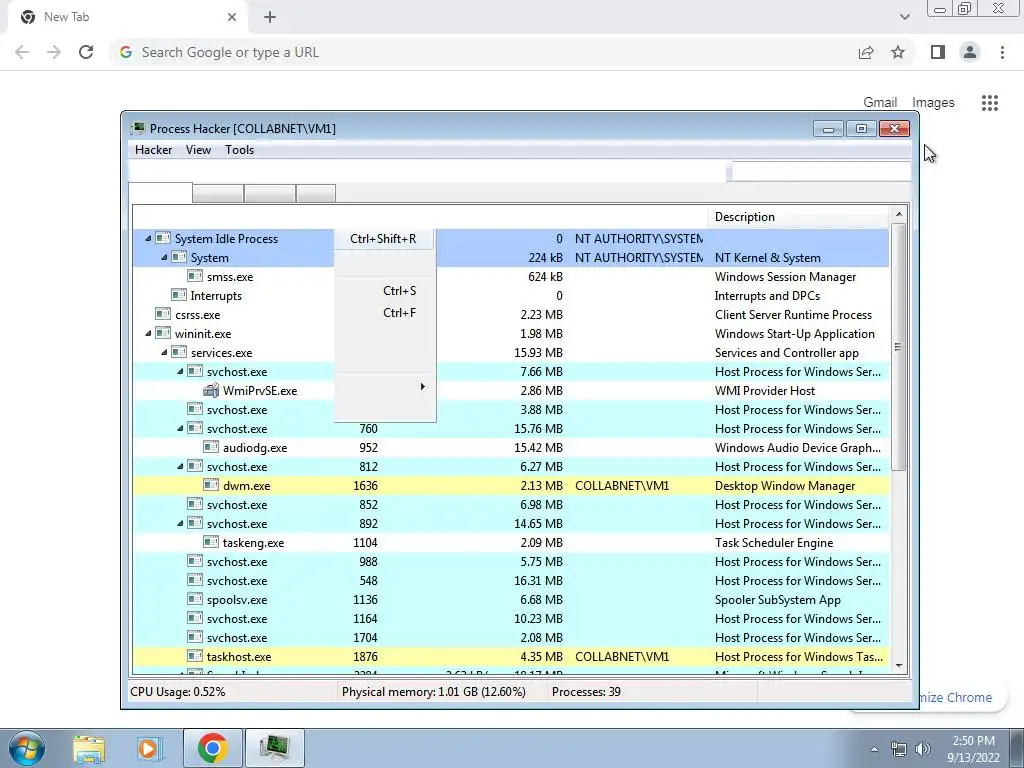The image size is (1024, 768).
Task: Click 'Processes: 39' in status bar
Action: pyautogui.click(x=586, y=692)
